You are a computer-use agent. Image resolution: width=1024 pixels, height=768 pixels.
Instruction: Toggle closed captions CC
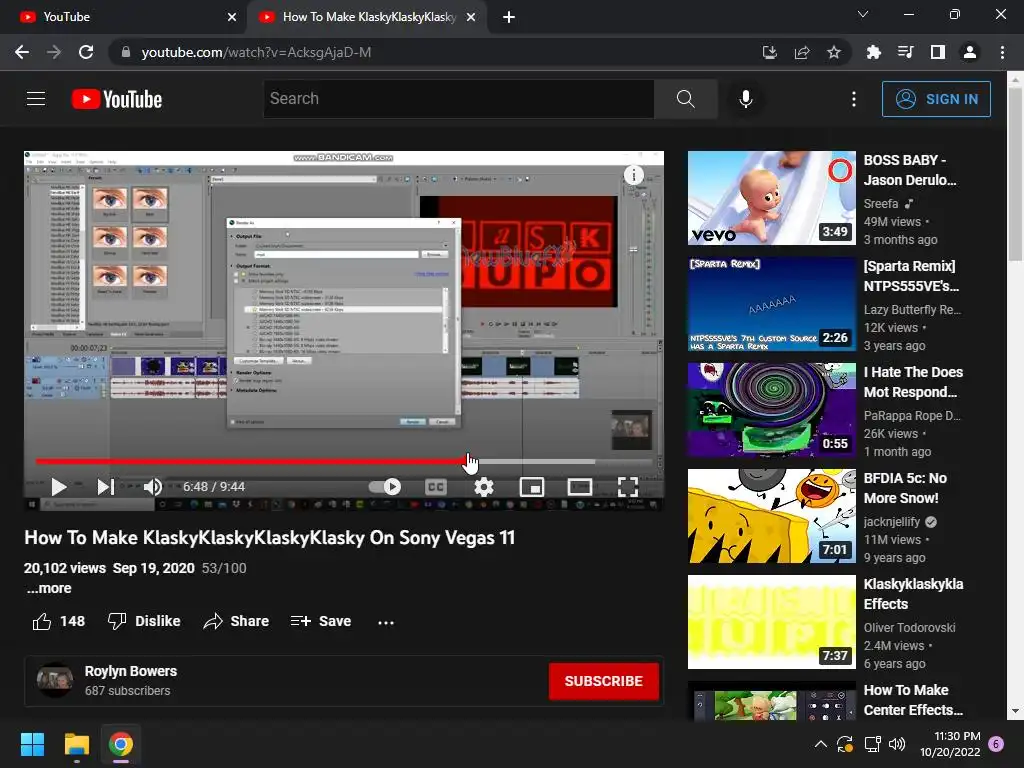[436, 487]
